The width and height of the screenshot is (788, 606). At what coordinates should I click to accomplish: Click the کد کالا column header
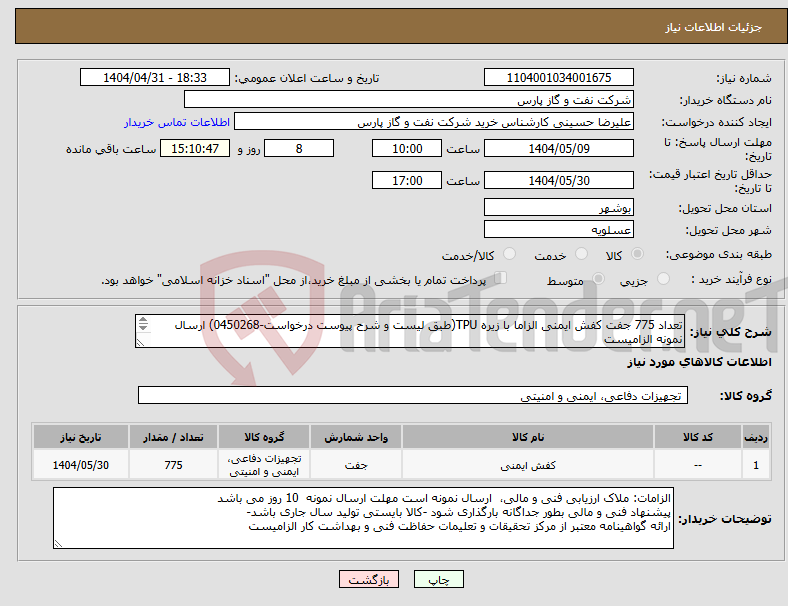[698, 437]
